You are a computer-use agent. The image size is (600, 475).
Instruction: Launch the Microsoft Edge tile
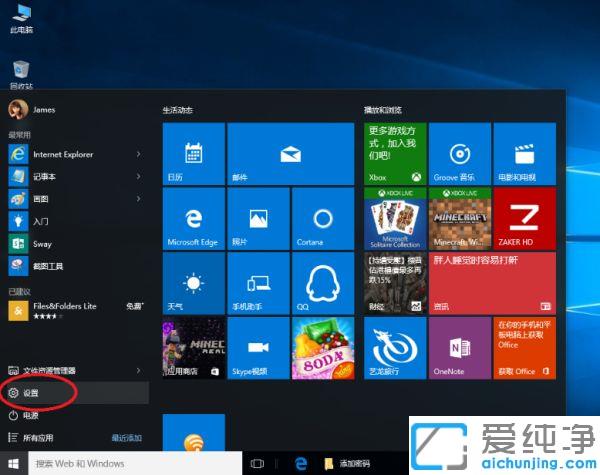tap(194, 219)
